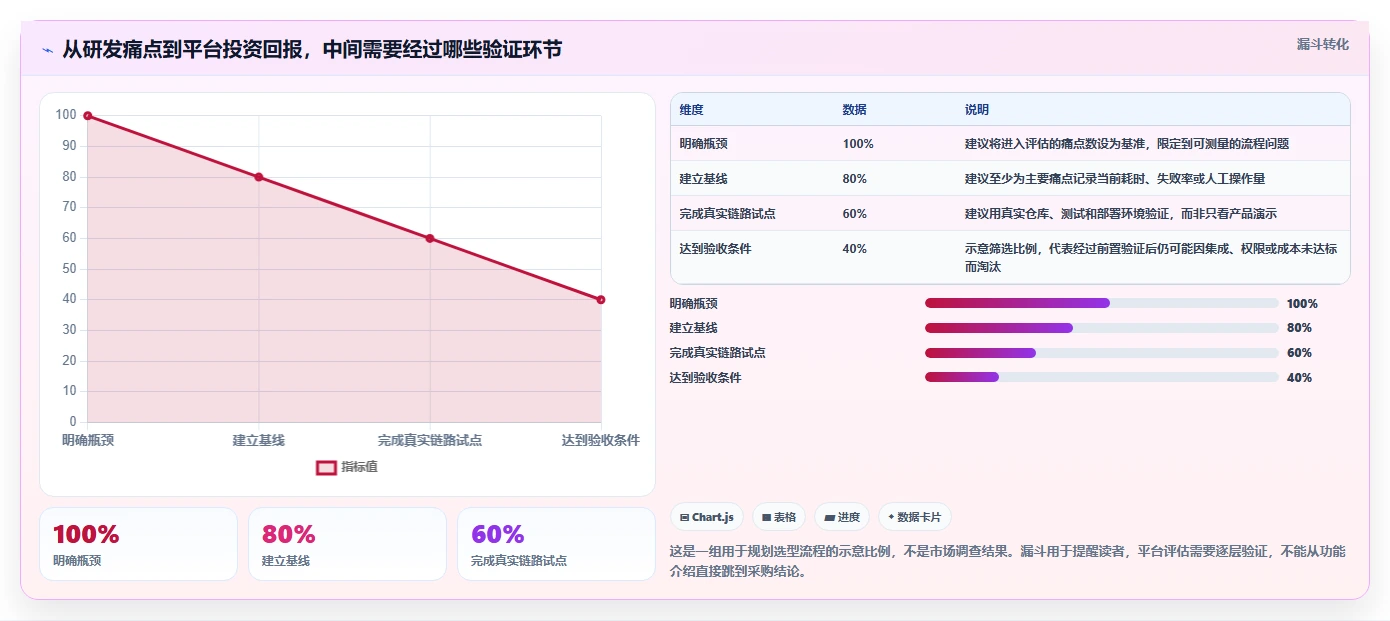
Task: Click the description starting 建议至少为主要痛点
Action: pos(1116,179)
